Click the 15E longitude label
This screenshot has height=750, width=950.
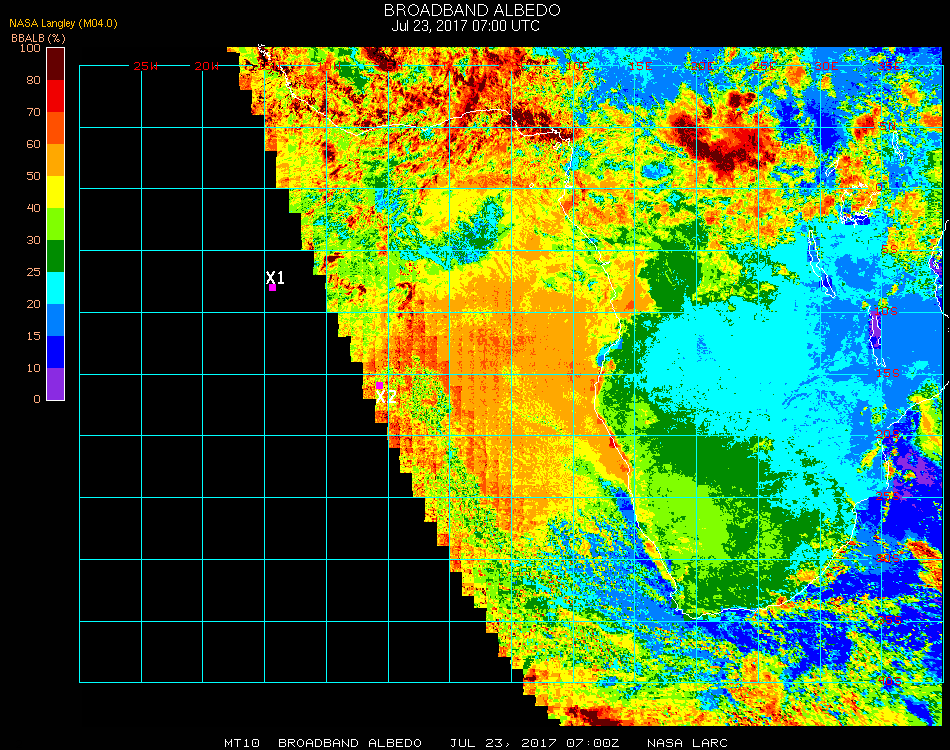[640, 66]
